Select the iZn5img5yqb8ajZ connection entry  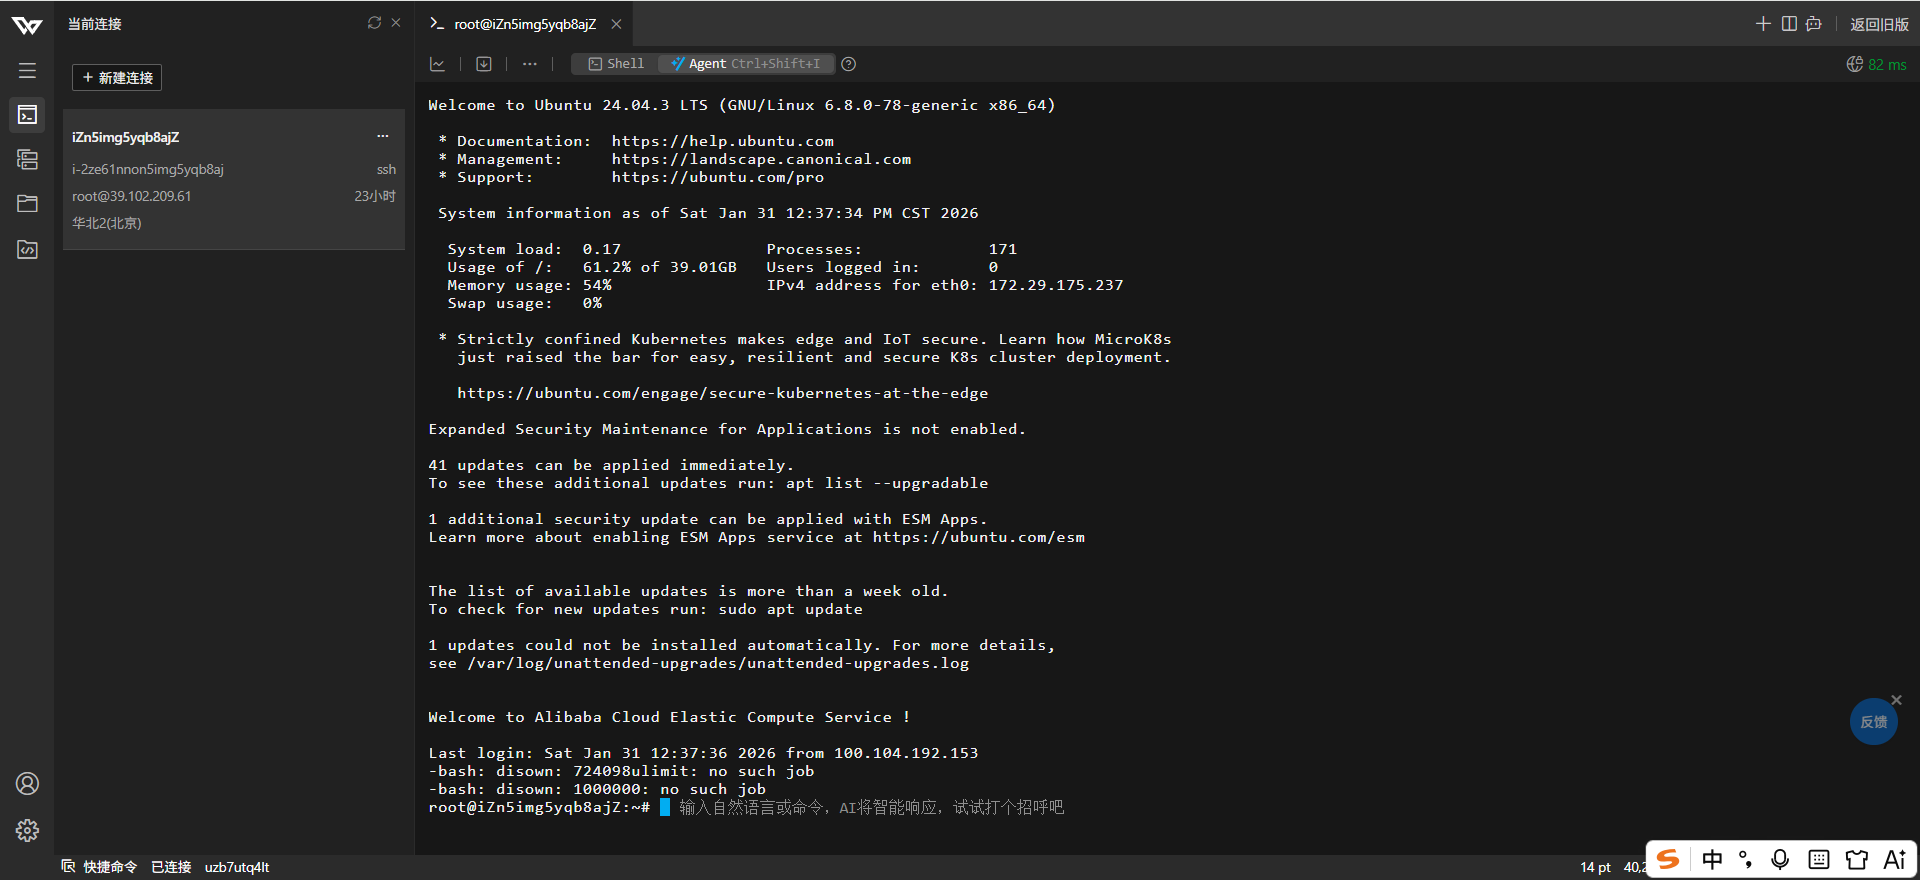234,179
